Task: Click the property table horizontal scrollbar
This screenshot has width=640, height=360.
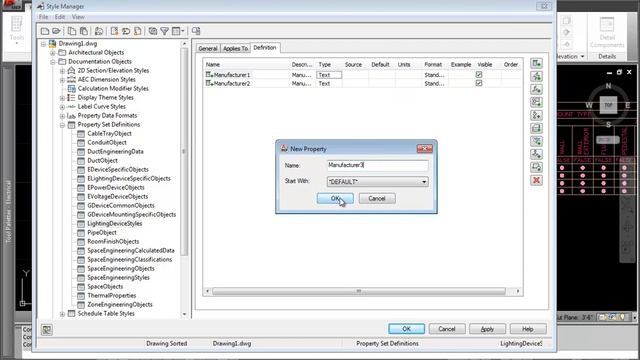Action: (x=359, y=291)
